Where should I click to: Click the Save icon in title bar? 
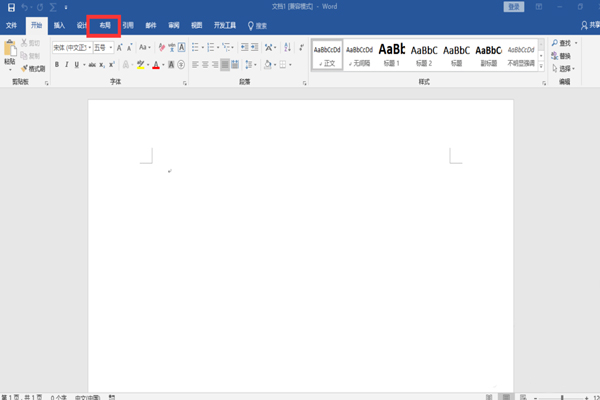pos(11,7)
